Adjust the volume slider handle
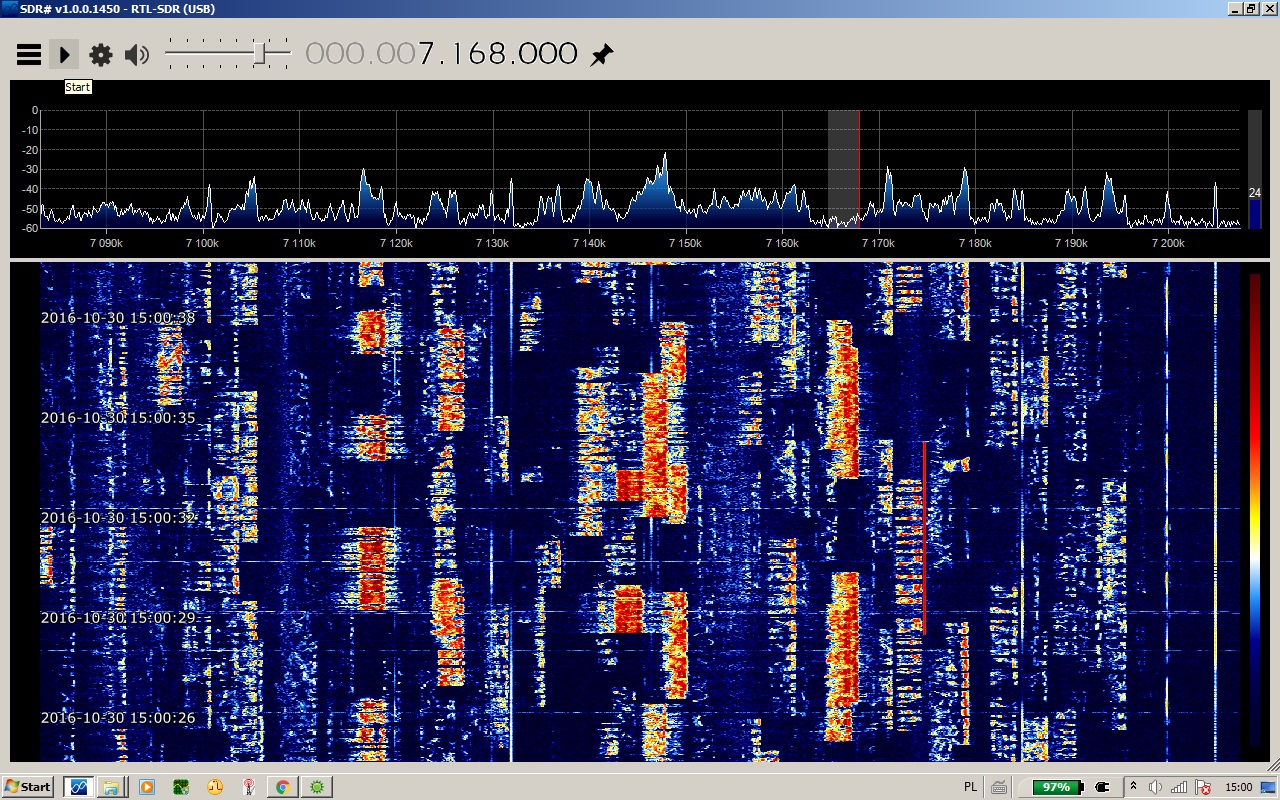1280x800 pixels. 259,54
